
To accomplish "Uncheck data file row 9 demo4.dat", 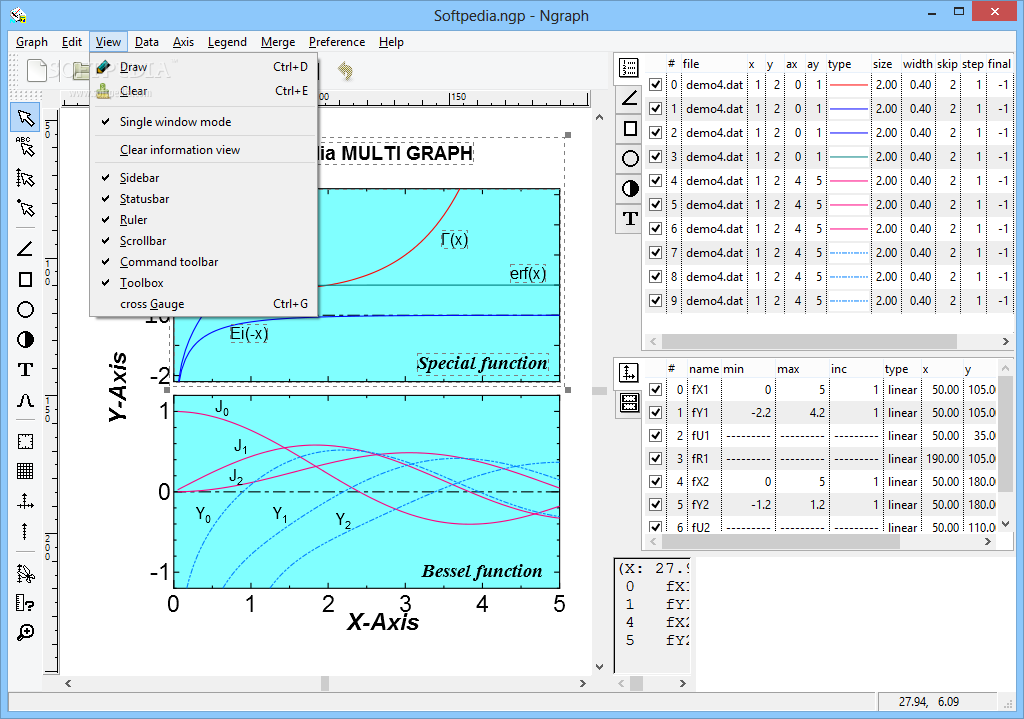I will tap(656, 301).
